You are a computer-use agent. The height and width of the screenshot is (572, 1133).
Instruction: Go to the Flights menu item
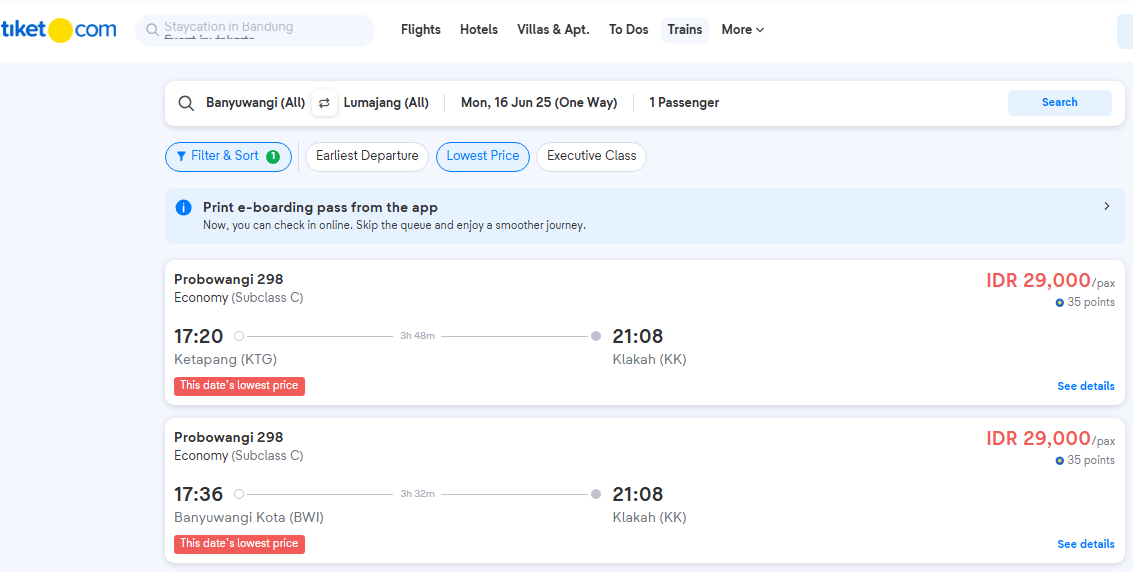[421, 30]
